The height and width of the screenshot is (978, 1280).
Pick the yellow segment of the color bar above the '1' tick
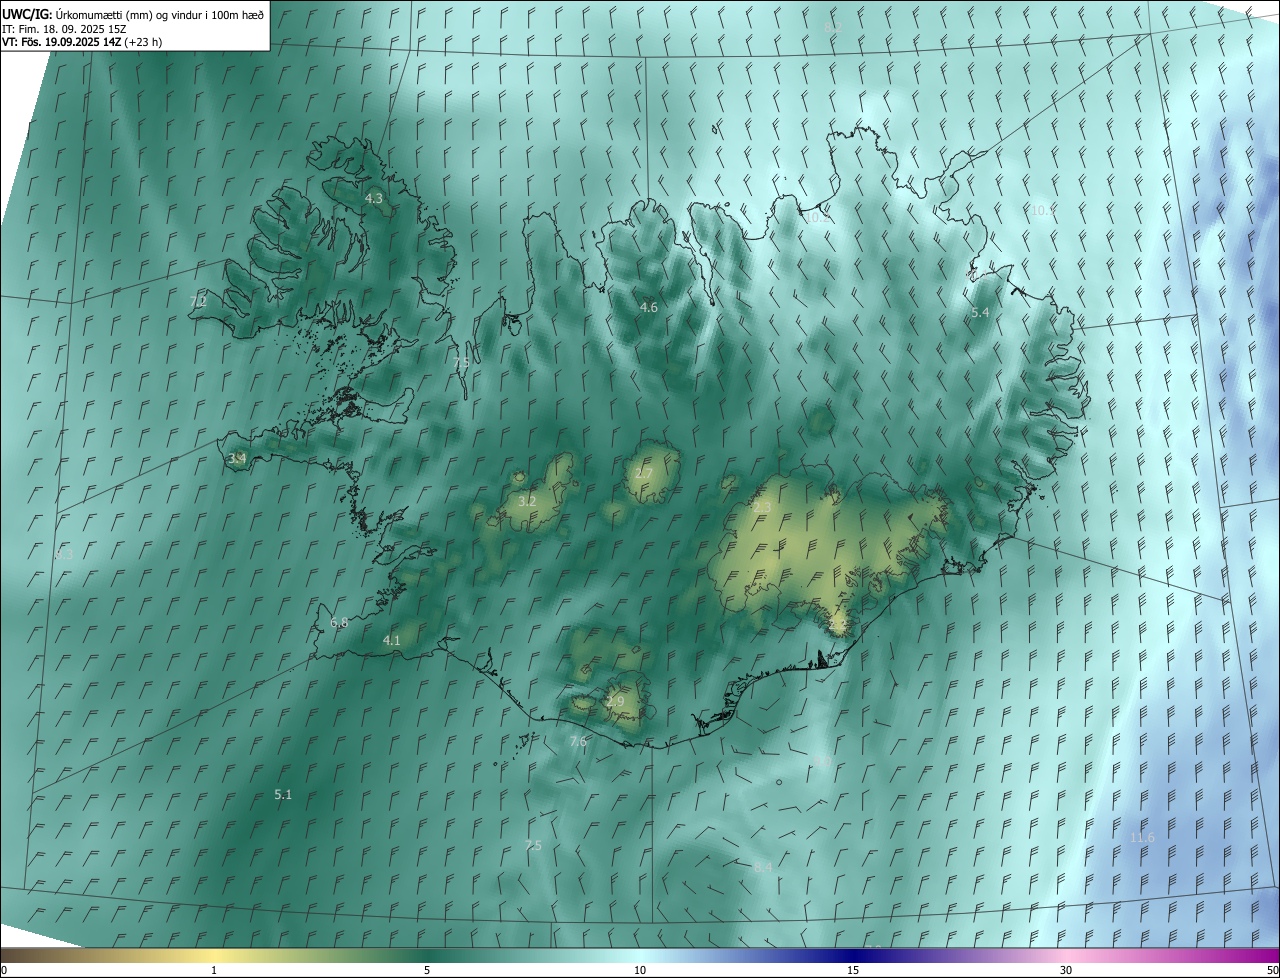point(214,955)
